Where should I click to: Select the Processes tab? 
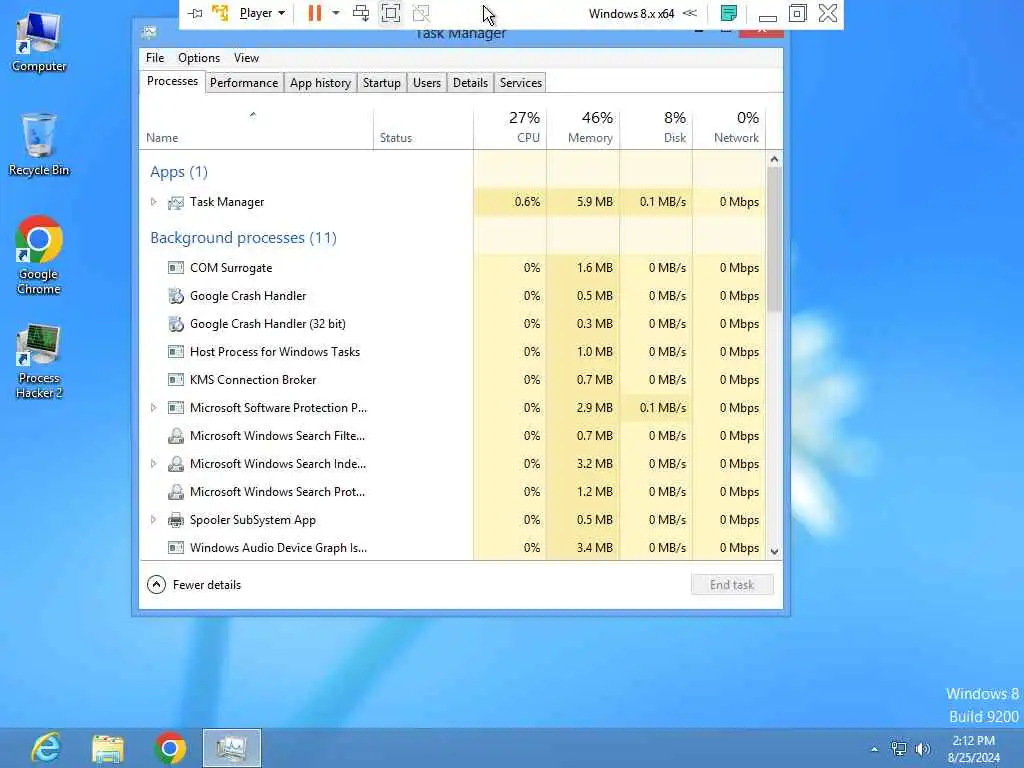pyautogui.click(x=172, y=81)
